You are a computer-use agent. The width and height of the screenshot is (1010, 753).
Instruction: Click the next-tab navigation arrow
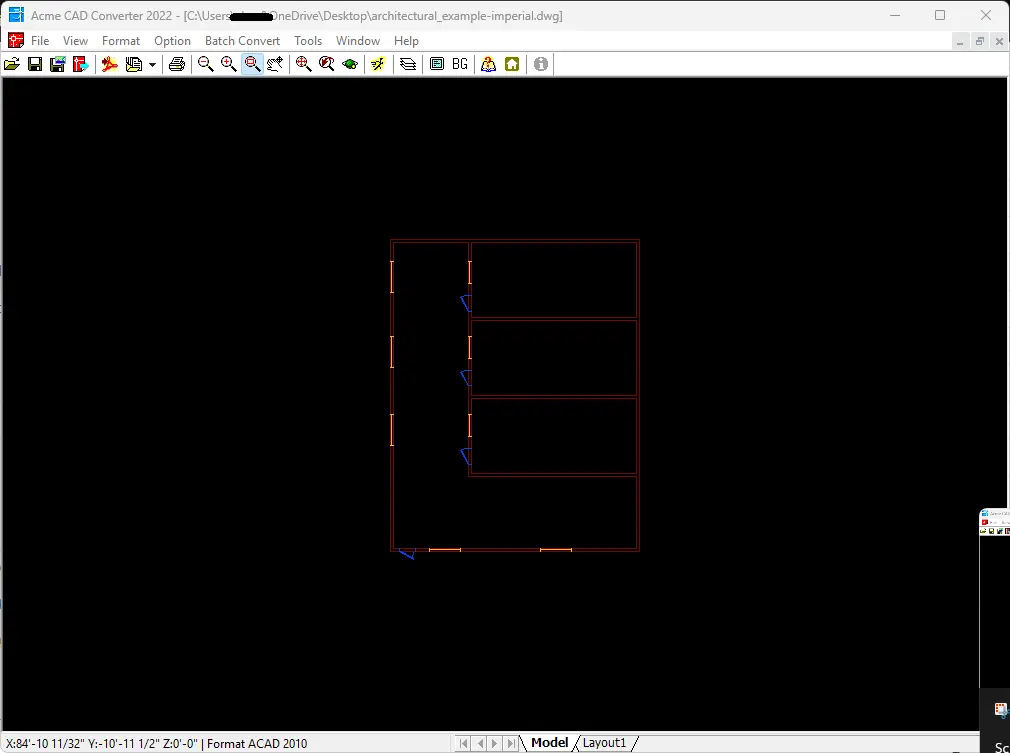click(x=495, y=743)
